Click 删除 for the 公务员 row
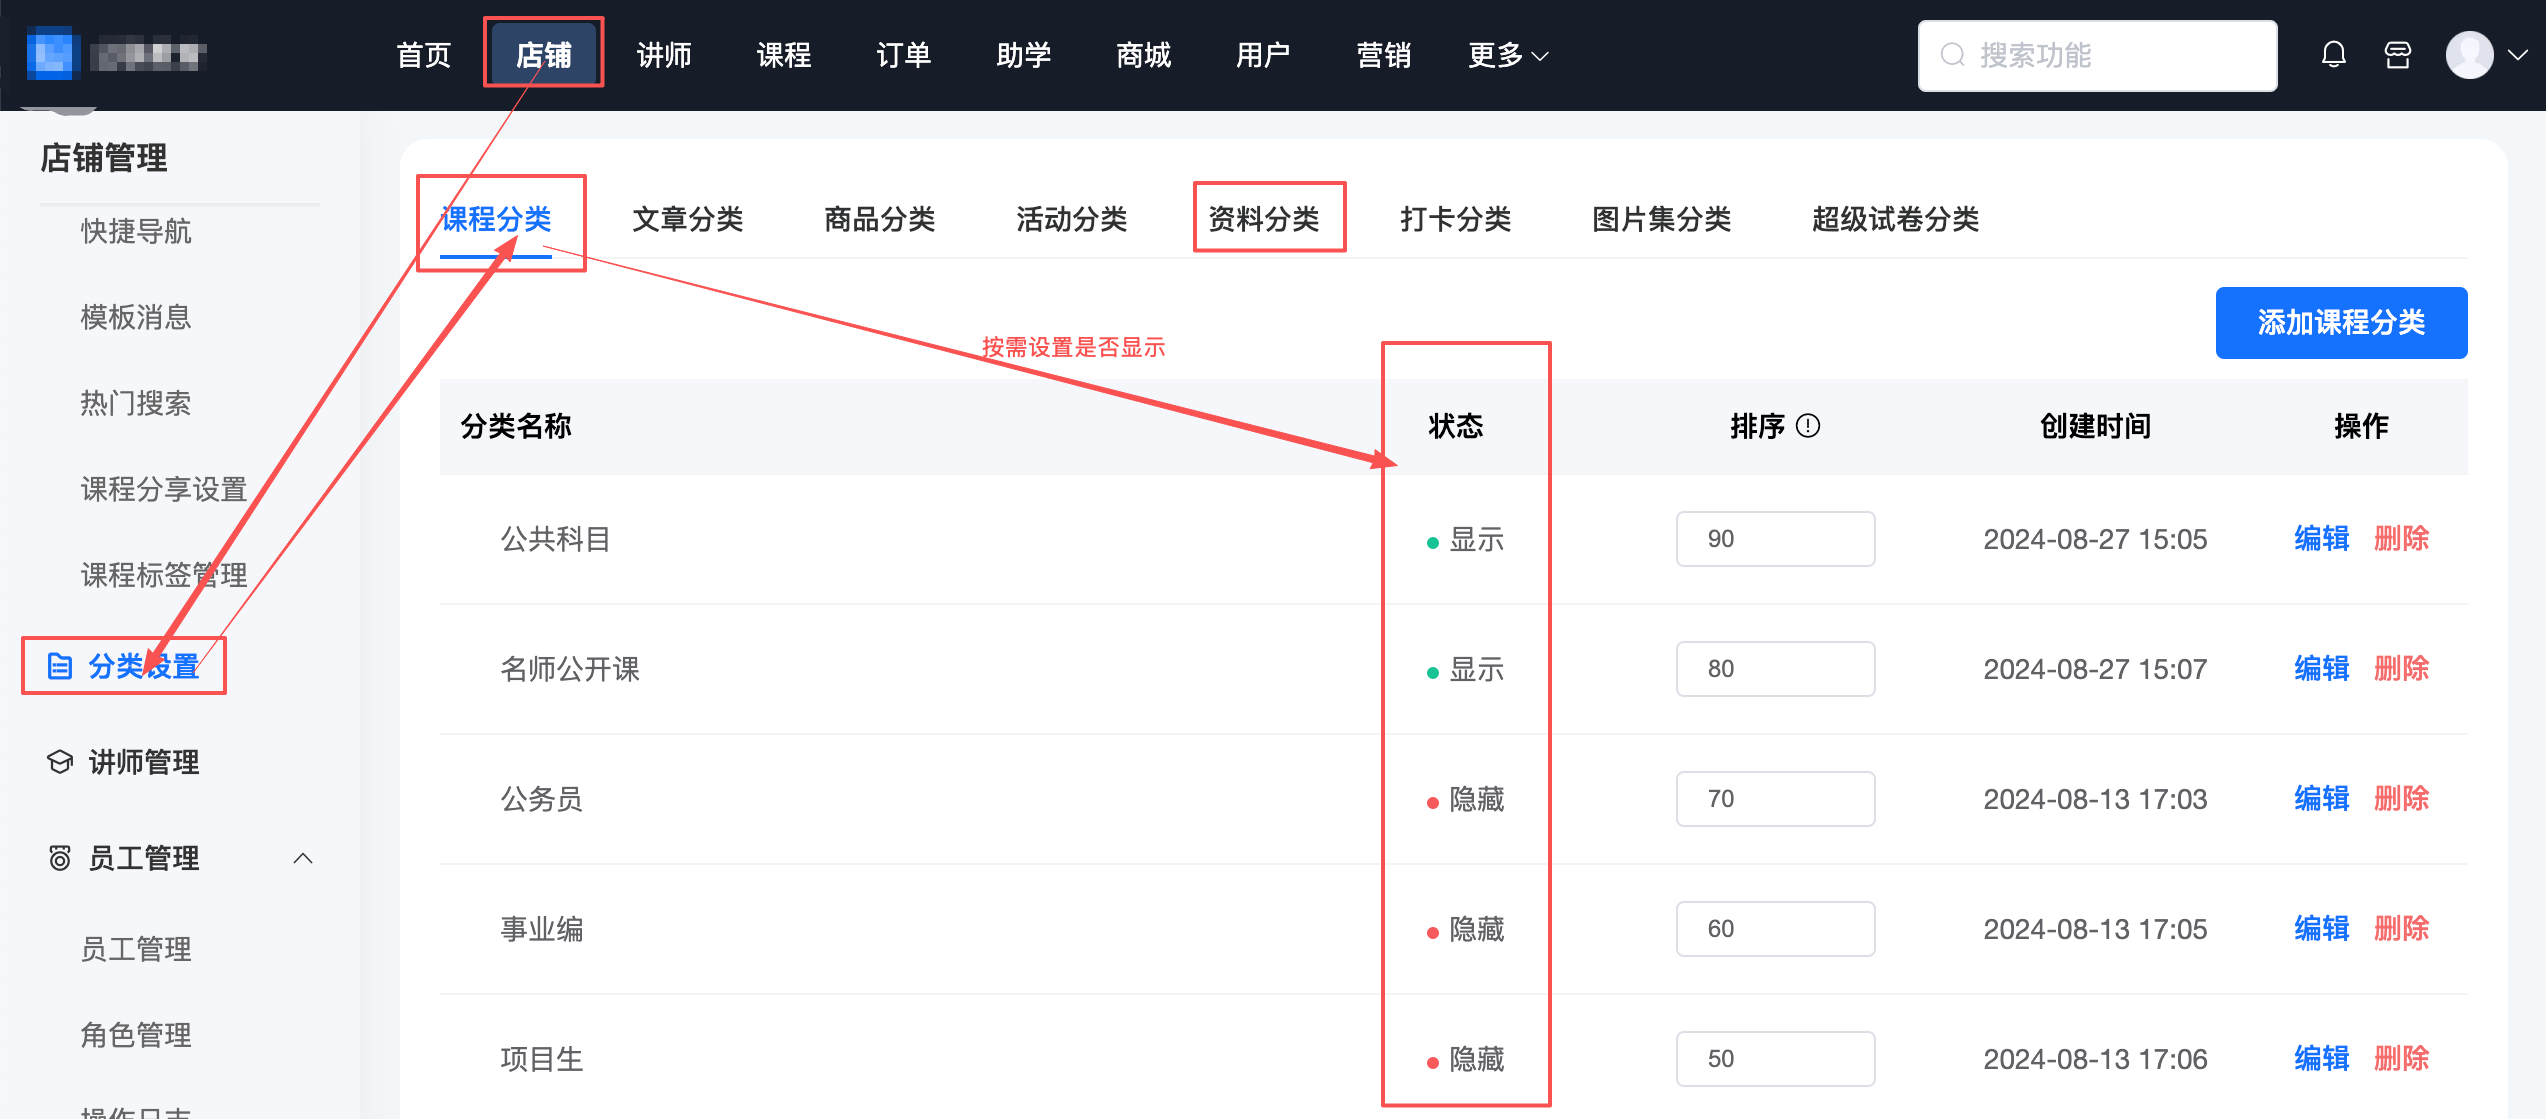 2401,799
